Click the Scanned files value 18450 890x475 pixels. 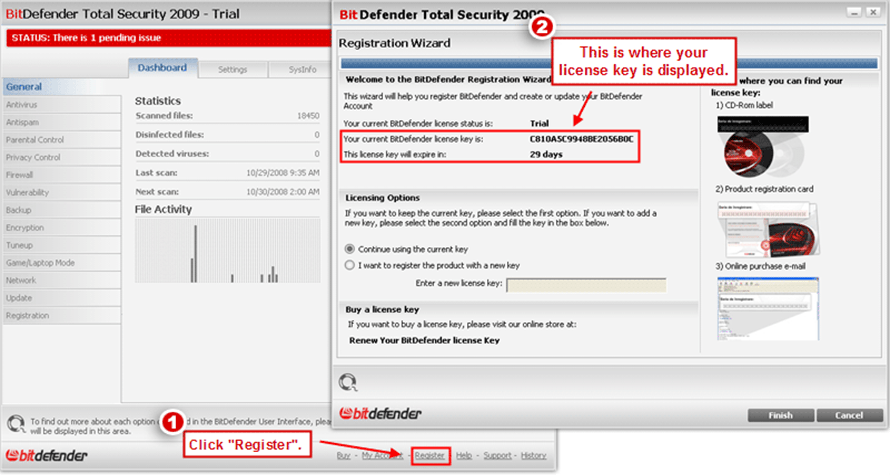(x=308, y=116)
